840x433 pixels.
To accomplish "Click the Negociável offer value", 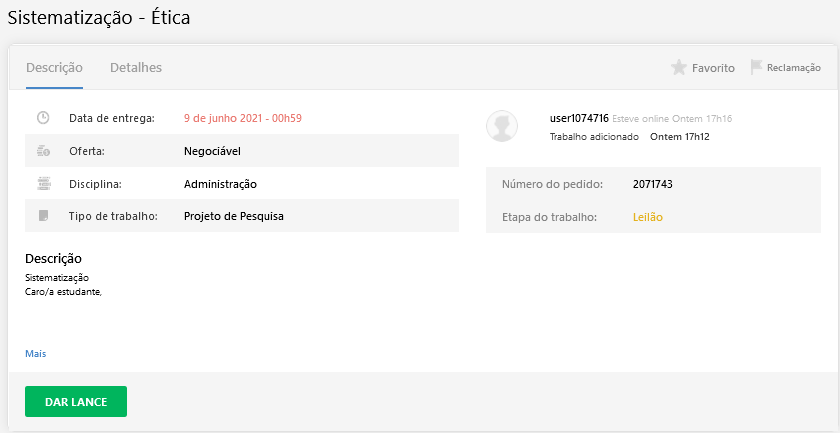I will pyautogui.click(x=212, y=152).
